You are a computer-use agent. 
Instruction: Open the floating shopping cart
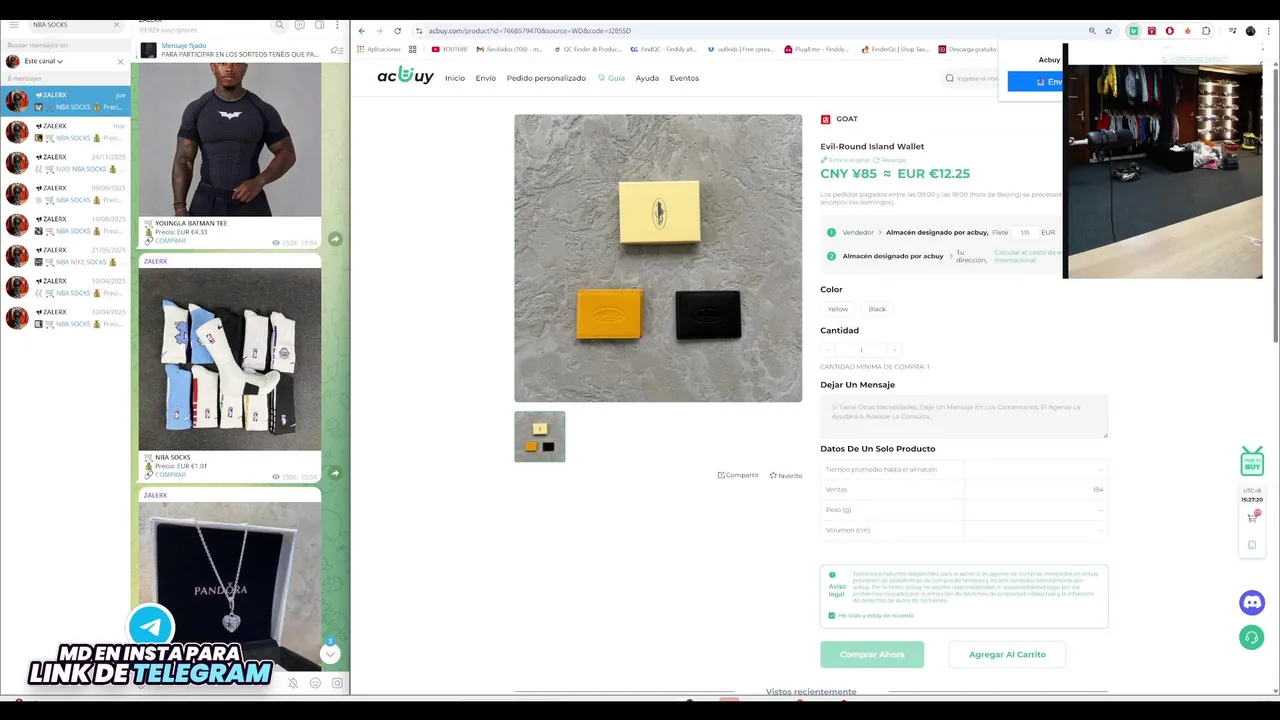click(x=1252, y=517)
